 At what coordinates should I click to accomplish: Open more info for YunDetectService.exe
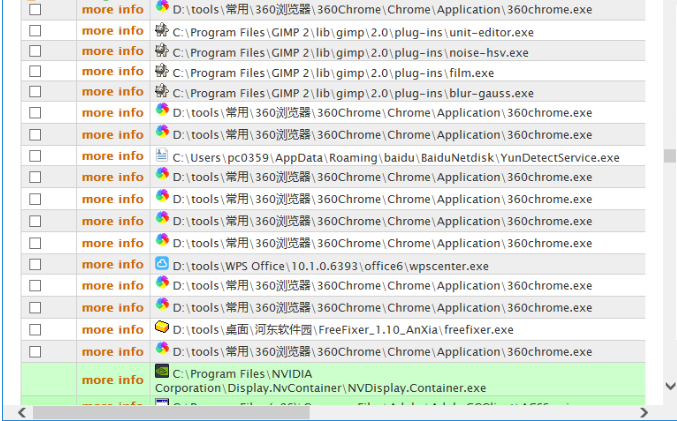click(113, 156)
